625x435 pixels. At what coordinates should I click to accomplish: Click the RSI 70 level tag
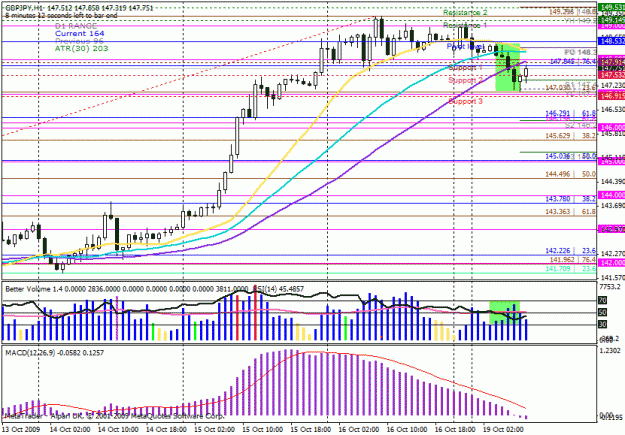[603, 300]
